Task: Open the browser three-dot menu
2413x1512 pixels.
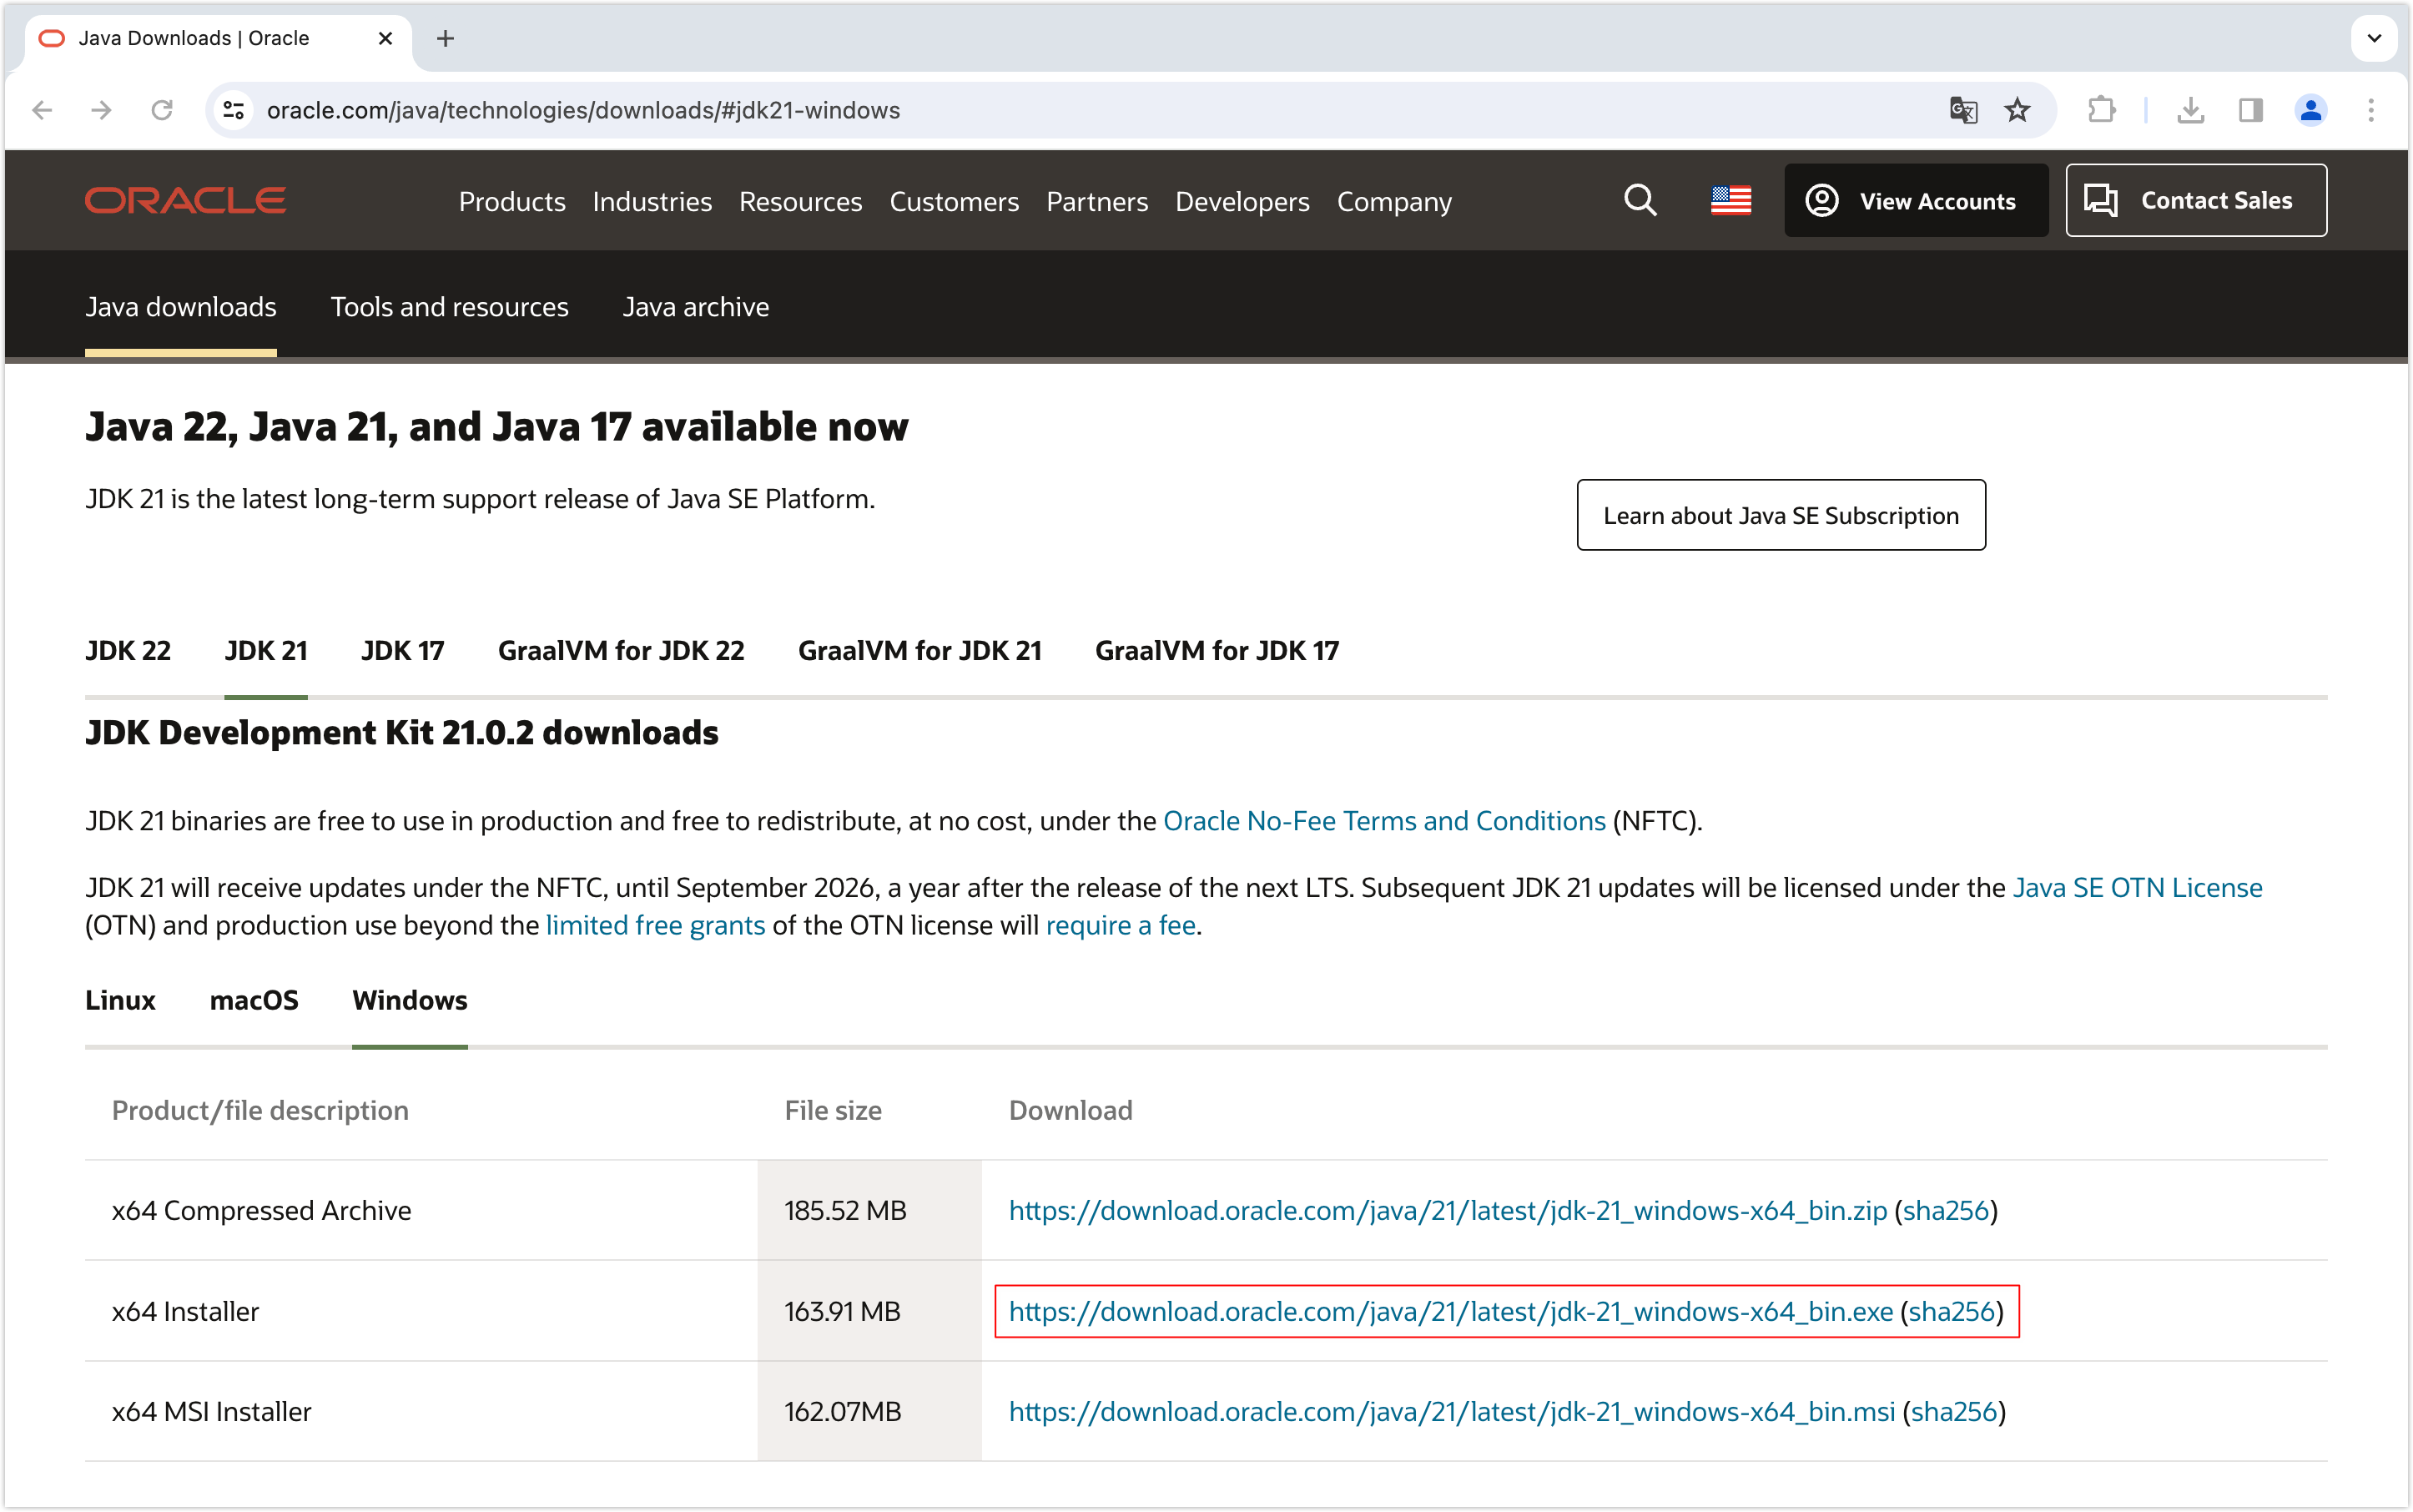Action: [2371, 110]
